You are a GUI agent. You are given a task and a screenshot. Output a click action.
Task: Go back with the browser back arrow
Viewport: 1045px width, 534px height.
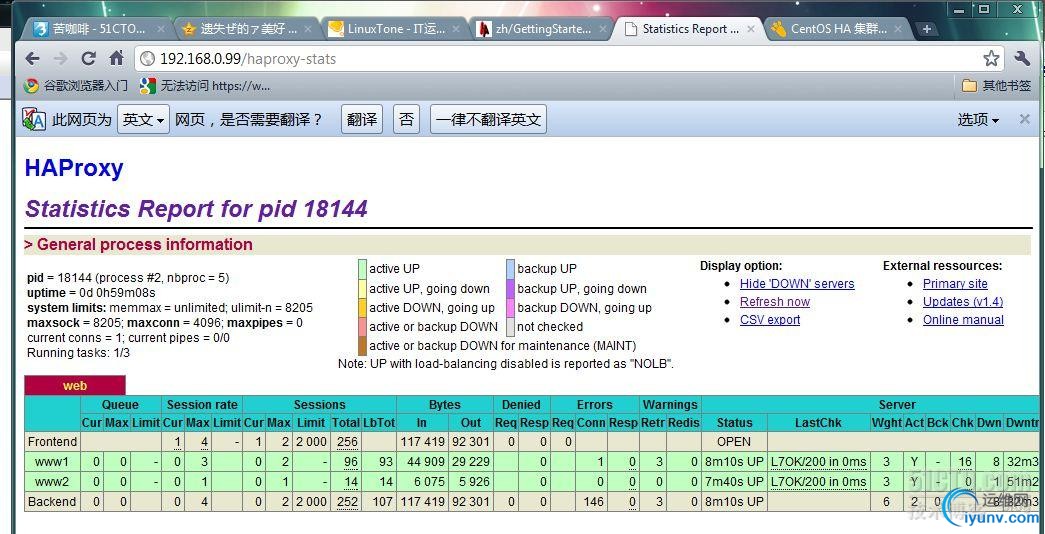click(32, 59)
